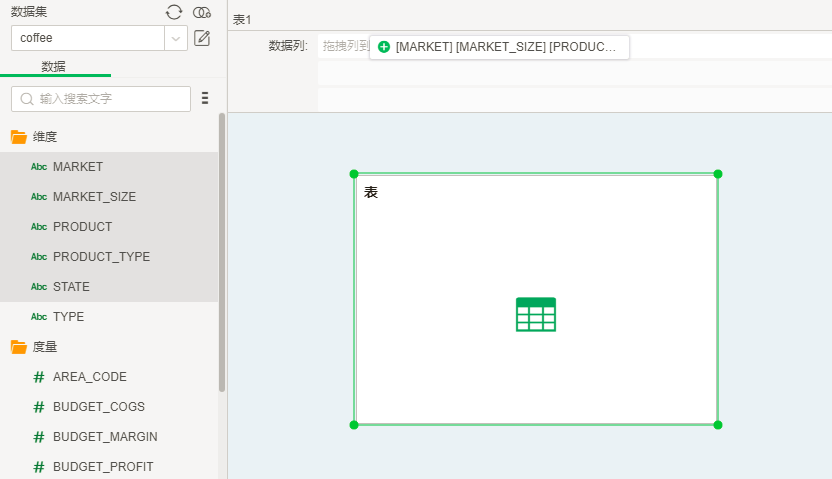Select the PRODUCT_TYPE dimension field

pyautogui.click(x=101, y=257)
